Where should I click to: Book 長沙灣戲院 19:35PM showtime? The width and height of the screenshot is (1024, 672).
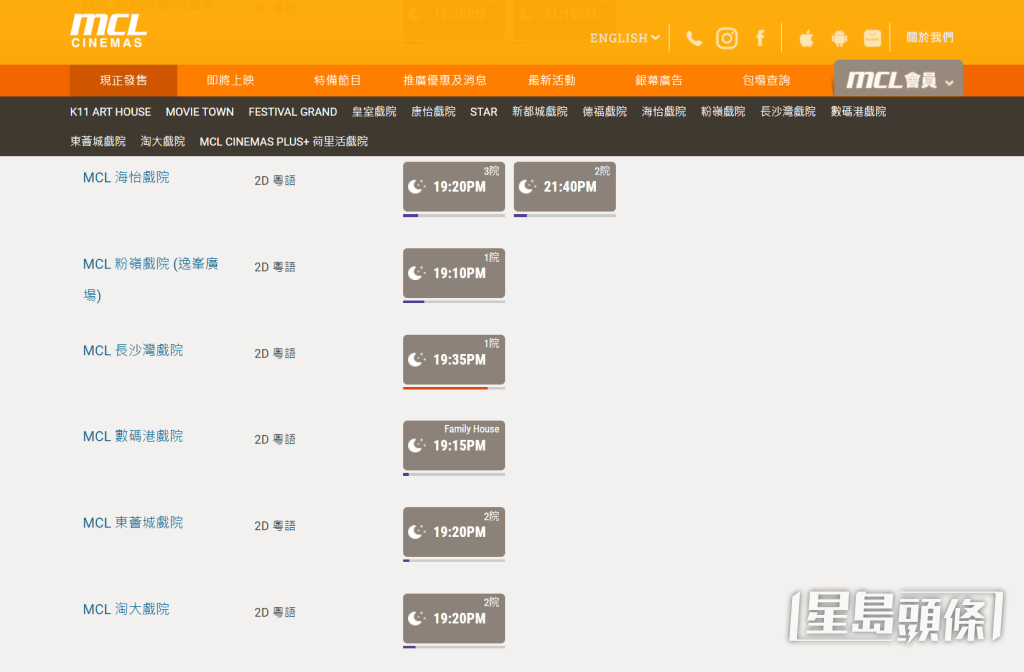454,359
